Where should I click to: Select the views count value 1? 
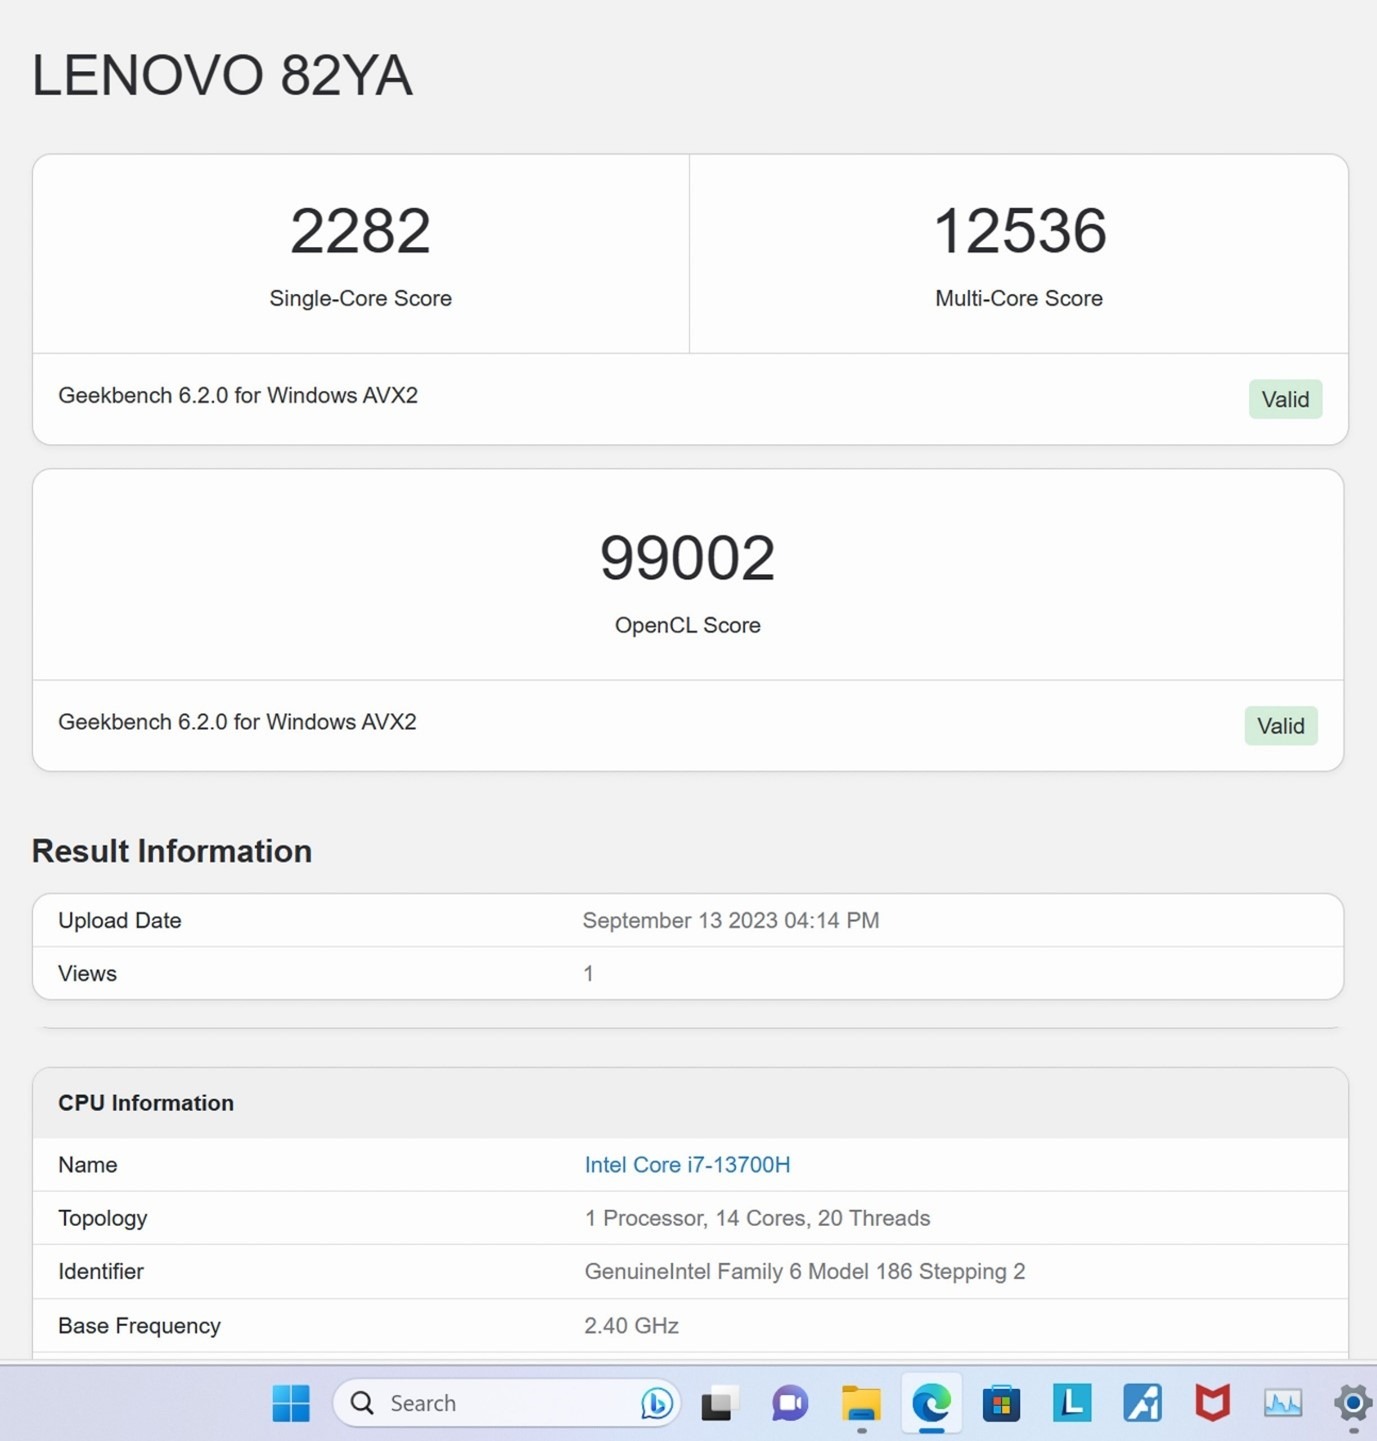(x=589, y=974)
